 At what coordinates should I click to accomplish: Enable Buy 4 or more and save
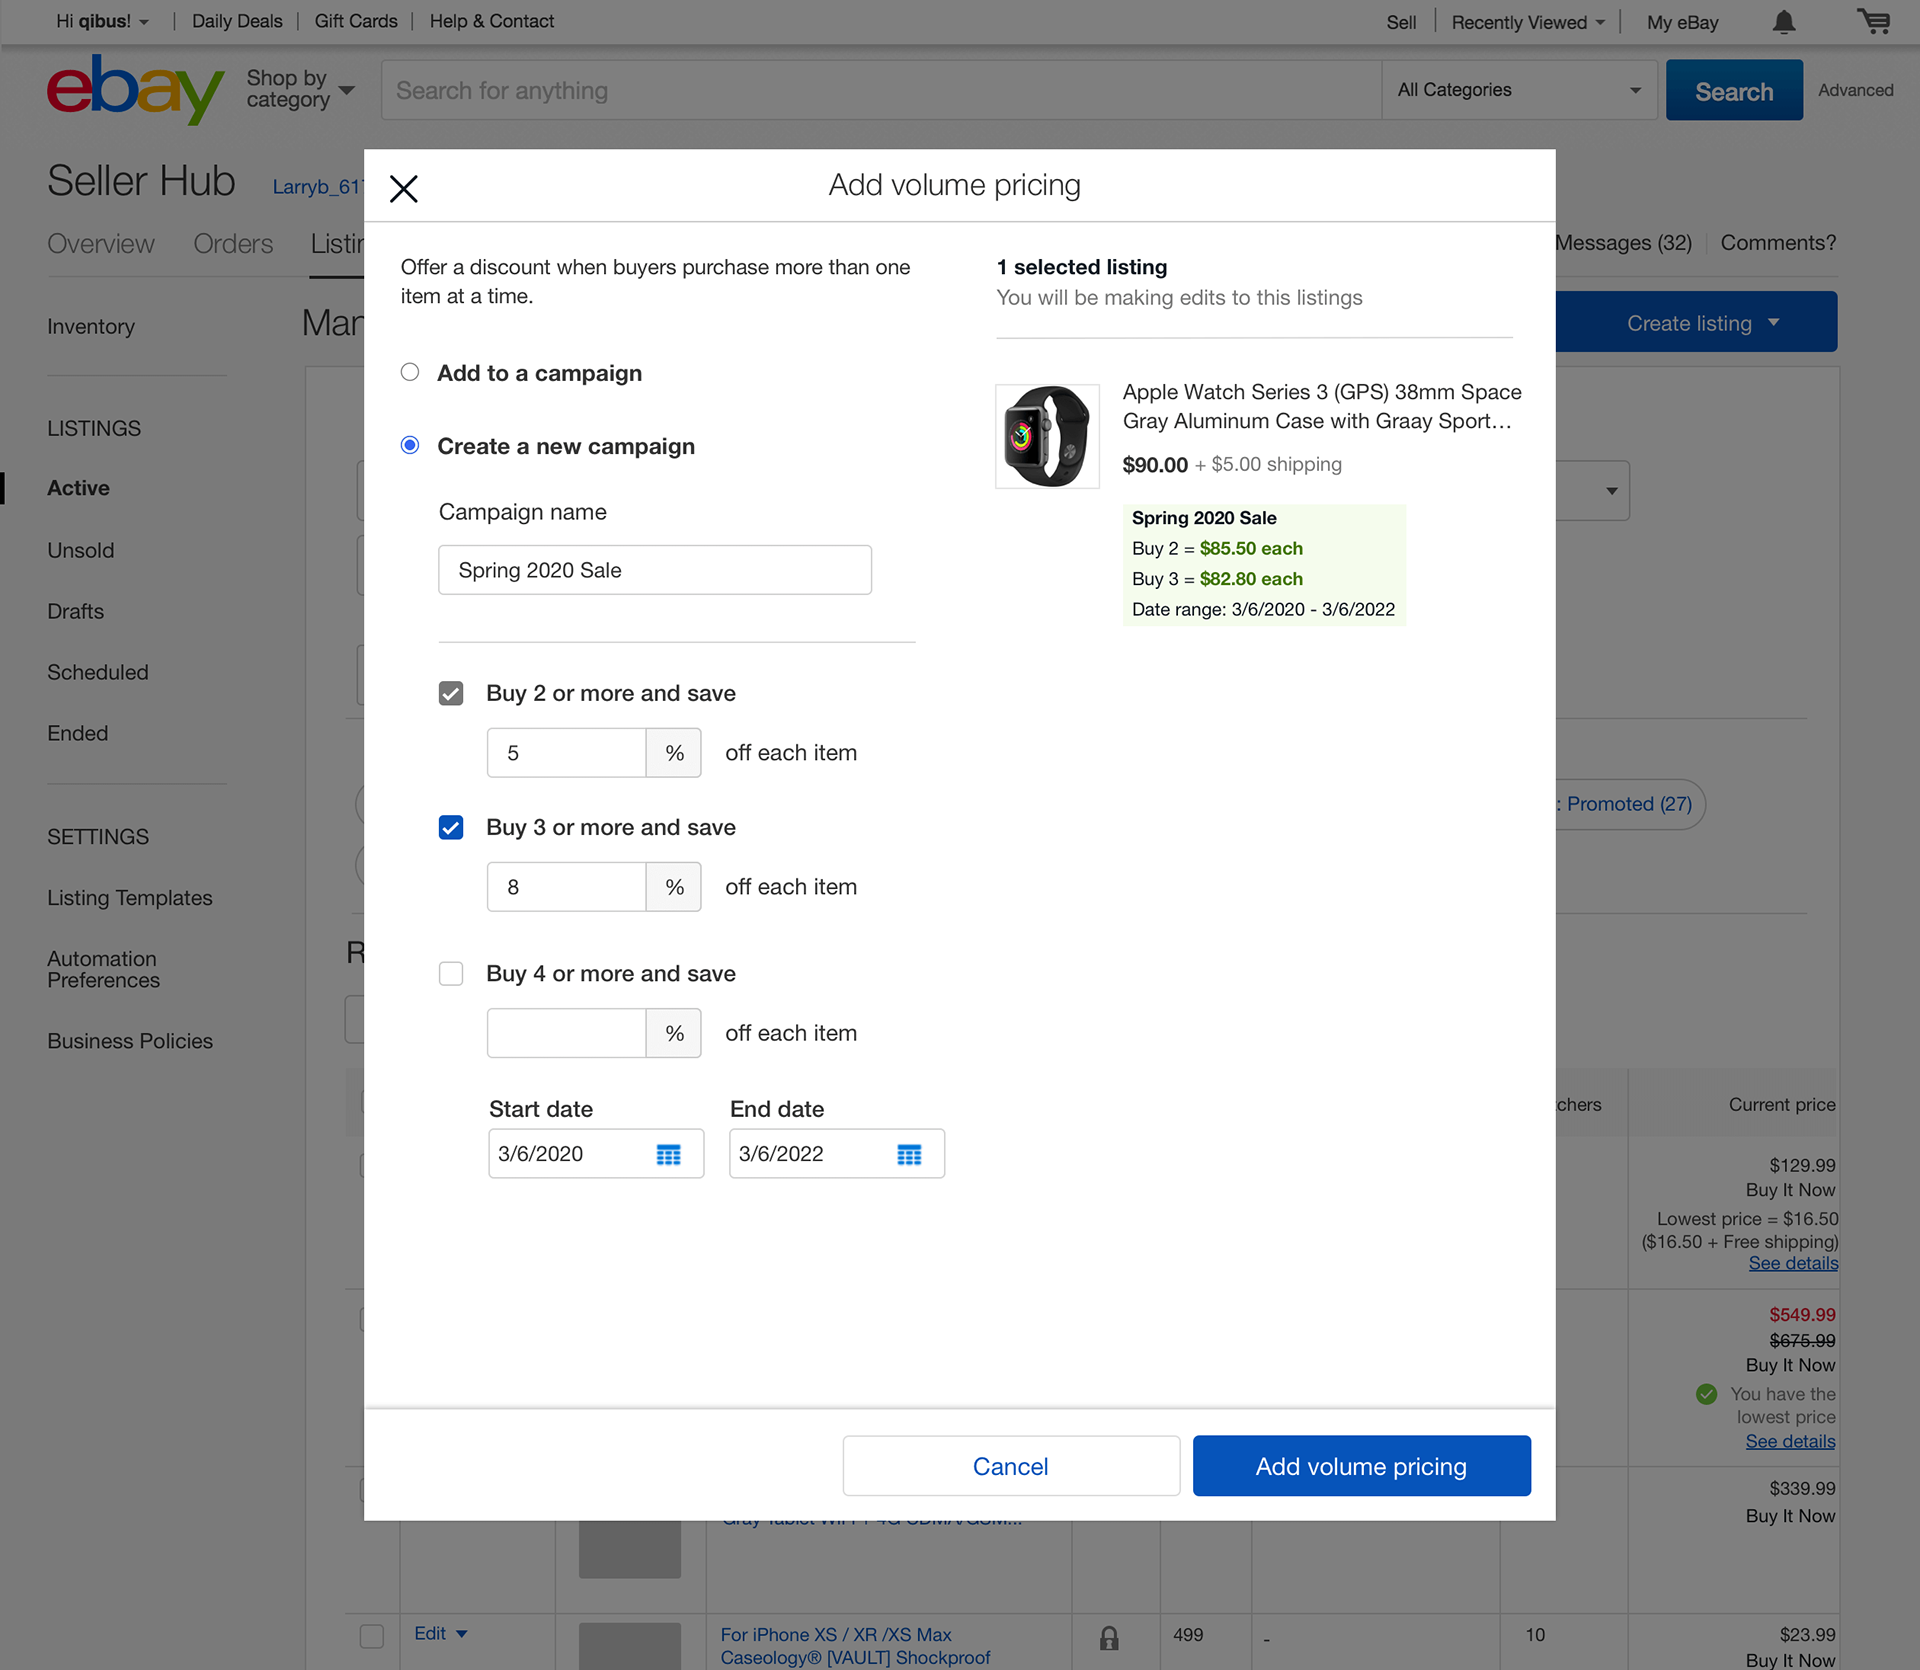coord(451,973)
